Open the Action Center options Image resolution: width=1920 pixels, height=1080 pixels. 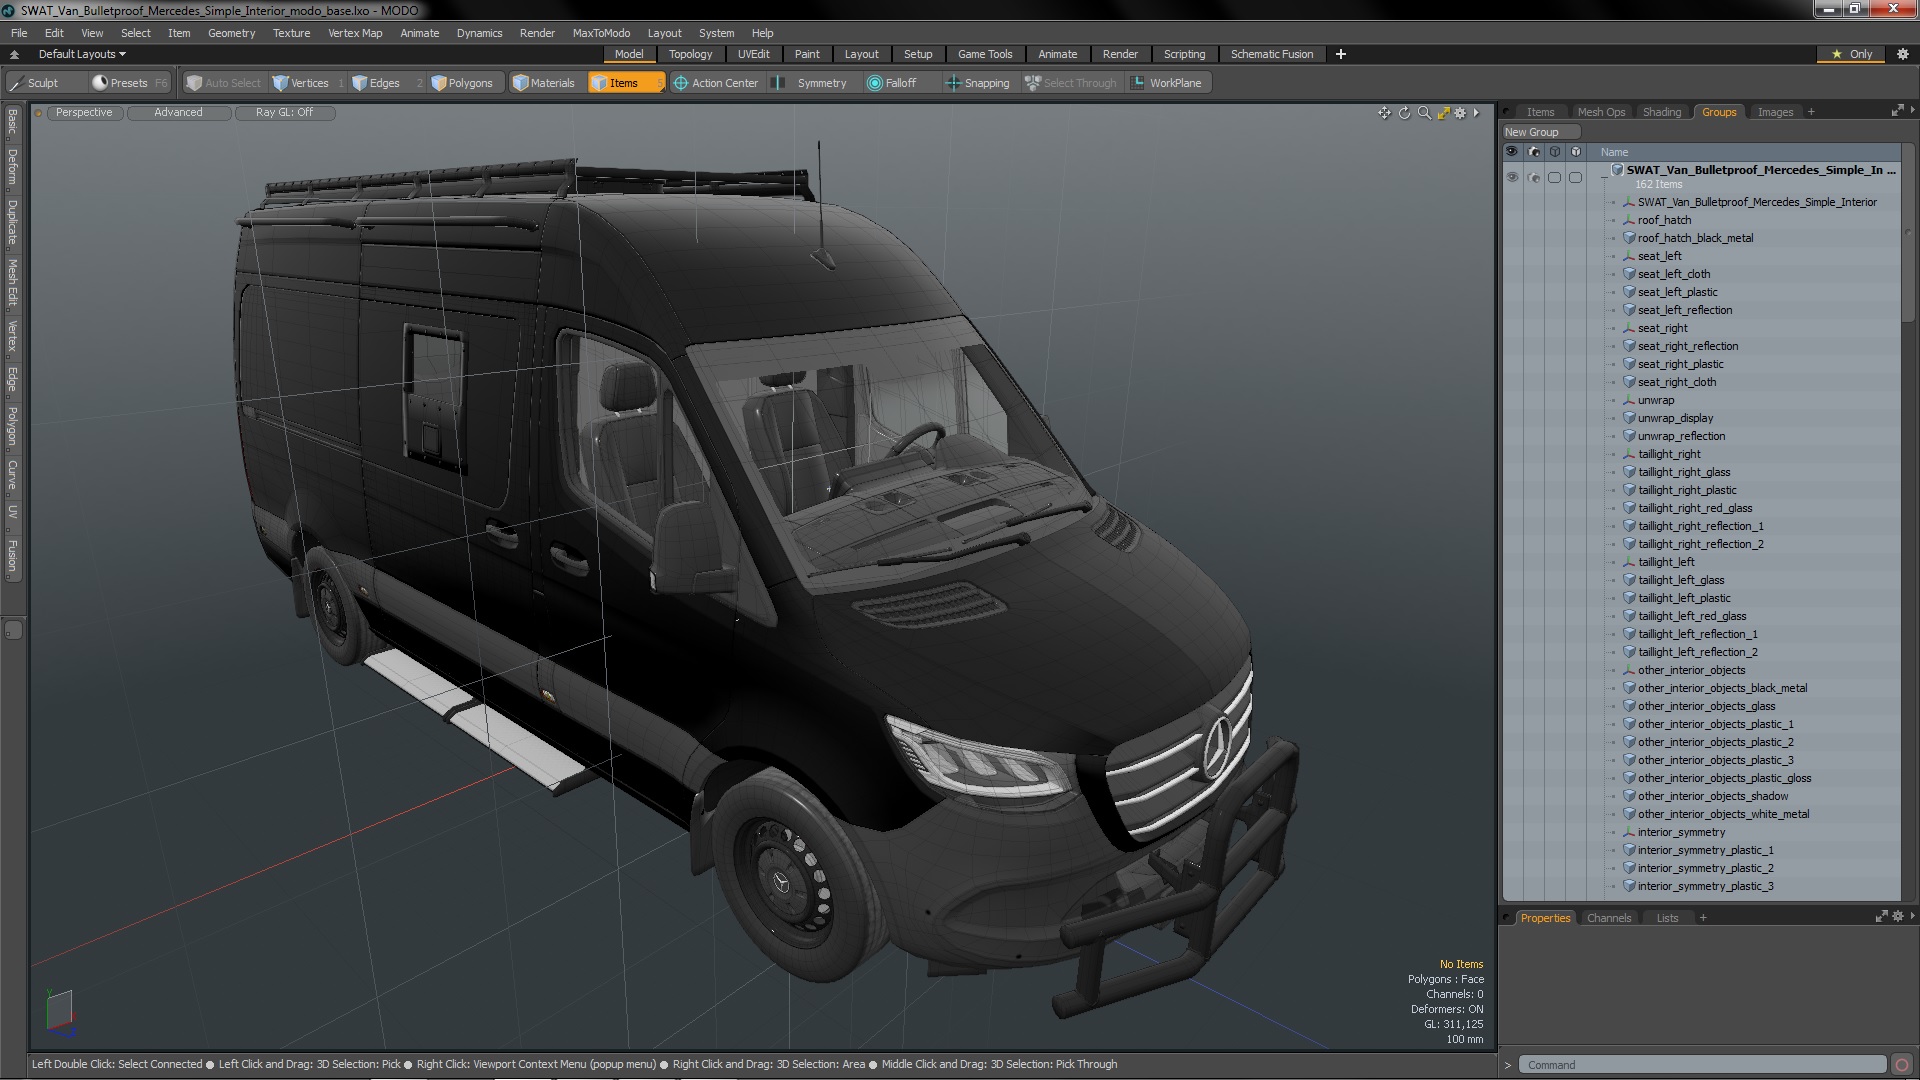pyautogui.click(x=716, y=83)
